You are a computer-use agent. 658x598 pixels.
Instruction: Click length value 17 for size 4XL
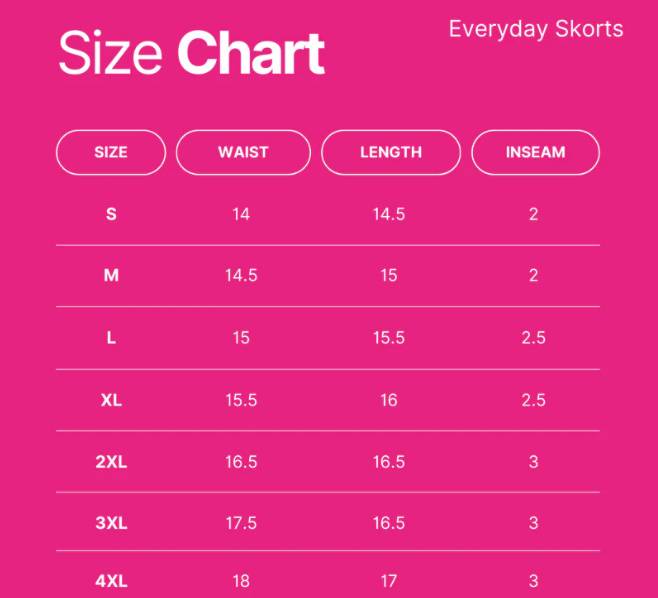pyautogui.click(x=389, y=581)
